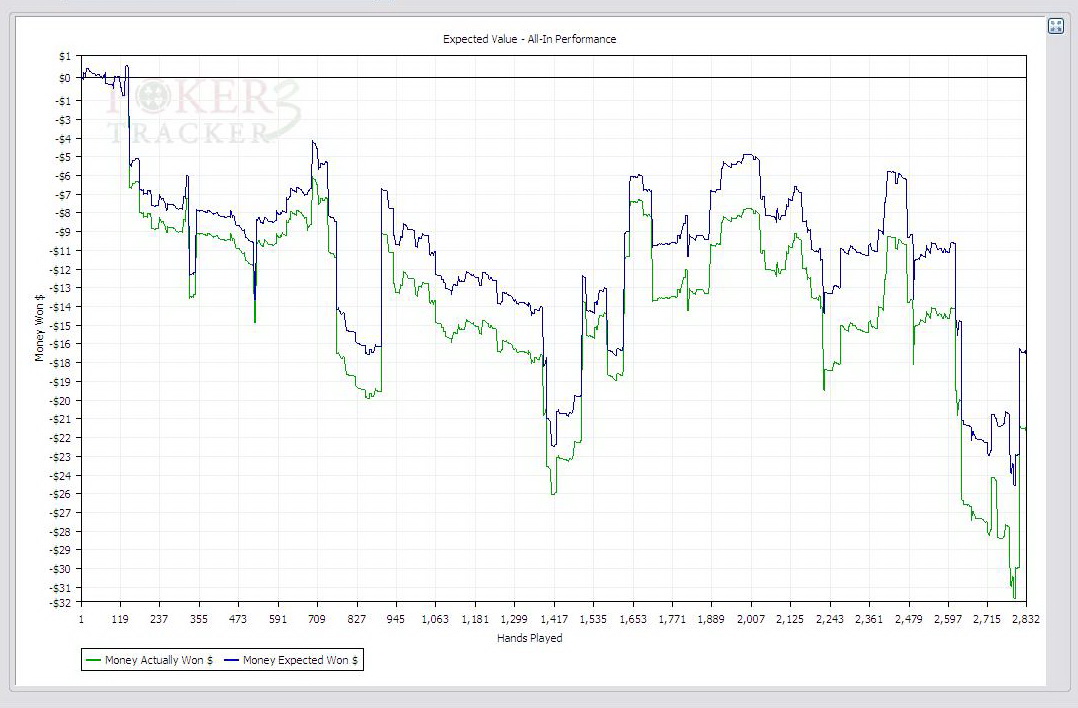Click the -$16 label on the y-axis
This screenshot has height=708, width=1078.
[x=61, y=345]
